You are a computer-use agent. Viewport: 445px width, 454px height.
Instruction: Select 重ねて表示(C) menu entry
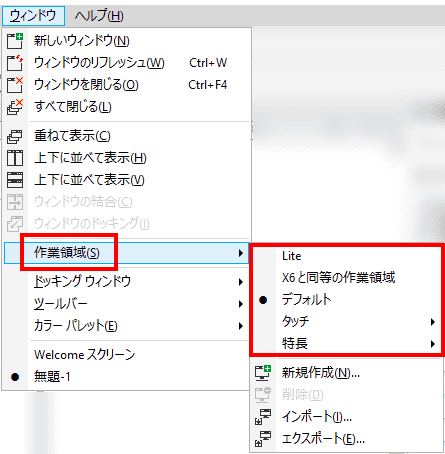(127, 136)
